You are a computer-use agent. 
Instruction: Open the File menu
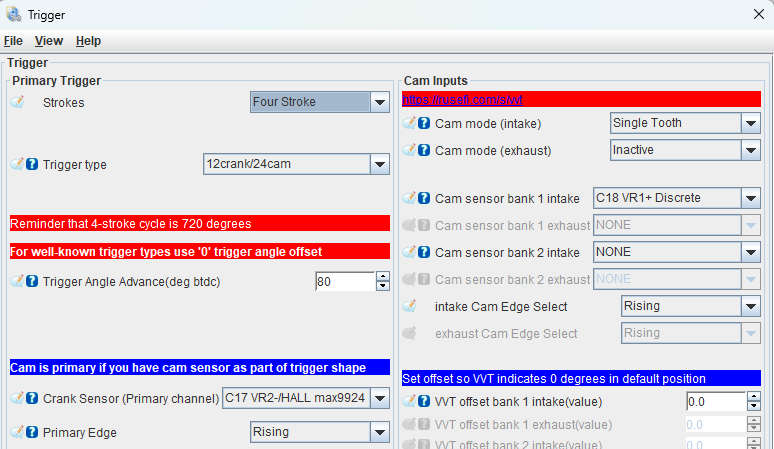point(13,41)
